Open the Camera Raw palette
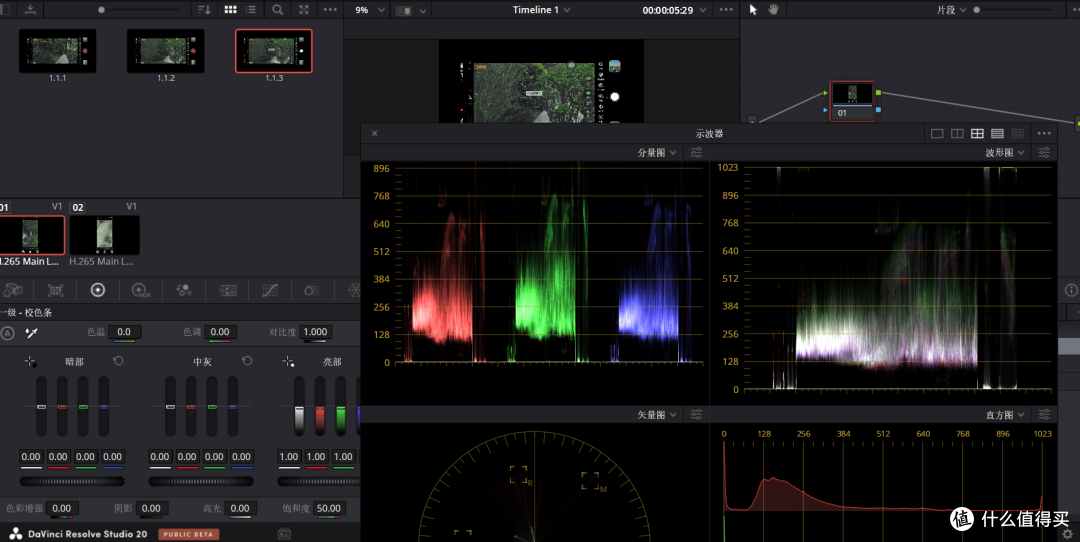 click(x=13, y=290)
